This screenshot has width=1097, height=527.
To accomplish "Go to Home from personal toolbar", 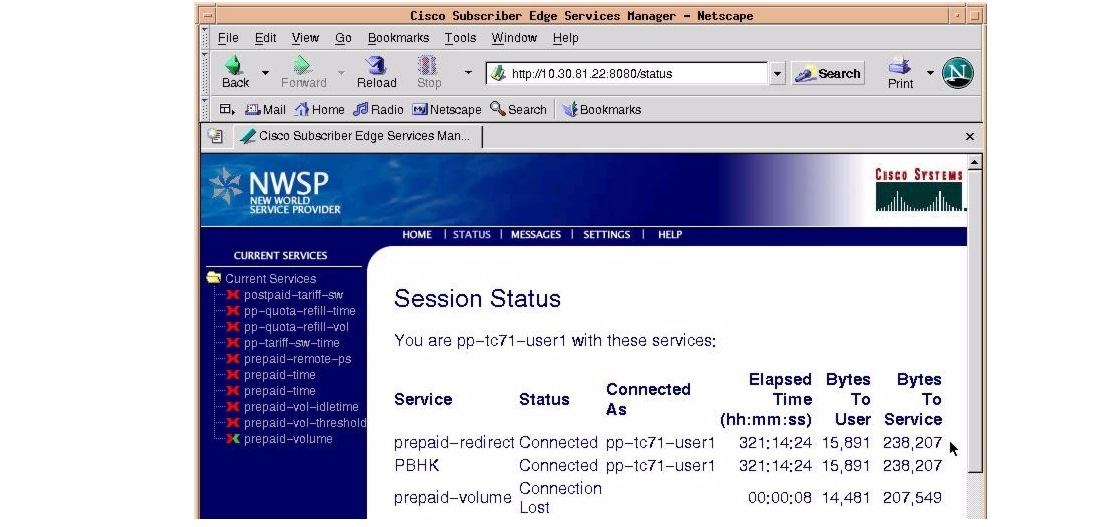I will [319, 109].
